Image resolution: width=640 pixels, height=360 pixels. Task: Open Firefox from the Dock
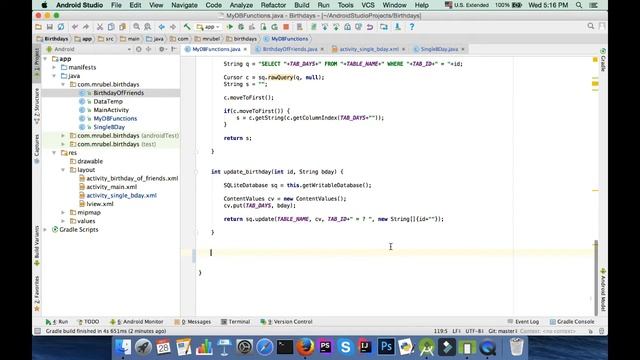point(305,347)
